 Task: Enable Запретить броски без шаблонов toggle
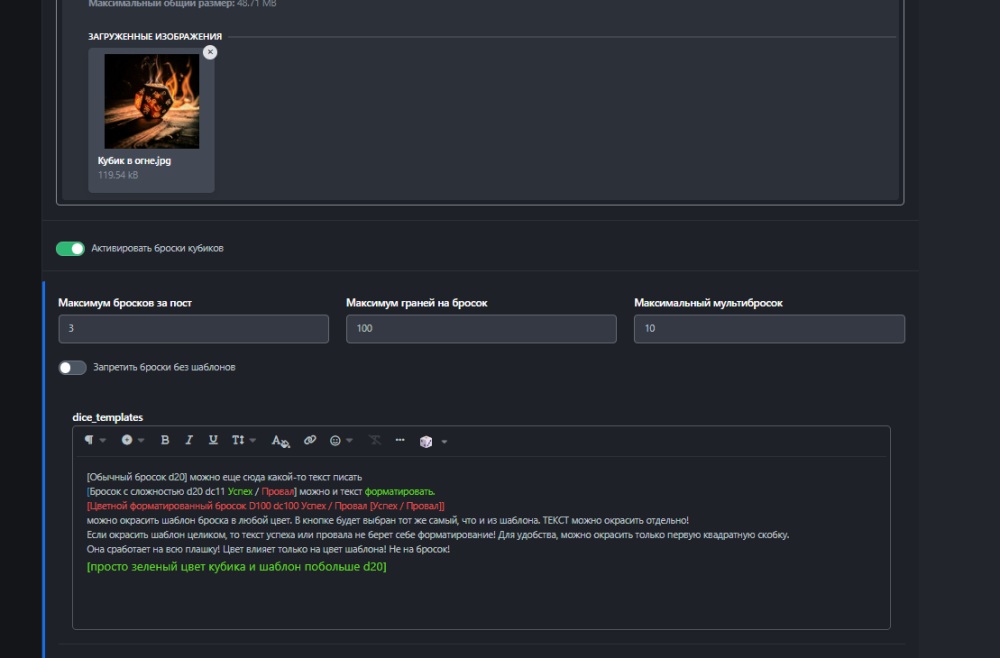point(72,367)
